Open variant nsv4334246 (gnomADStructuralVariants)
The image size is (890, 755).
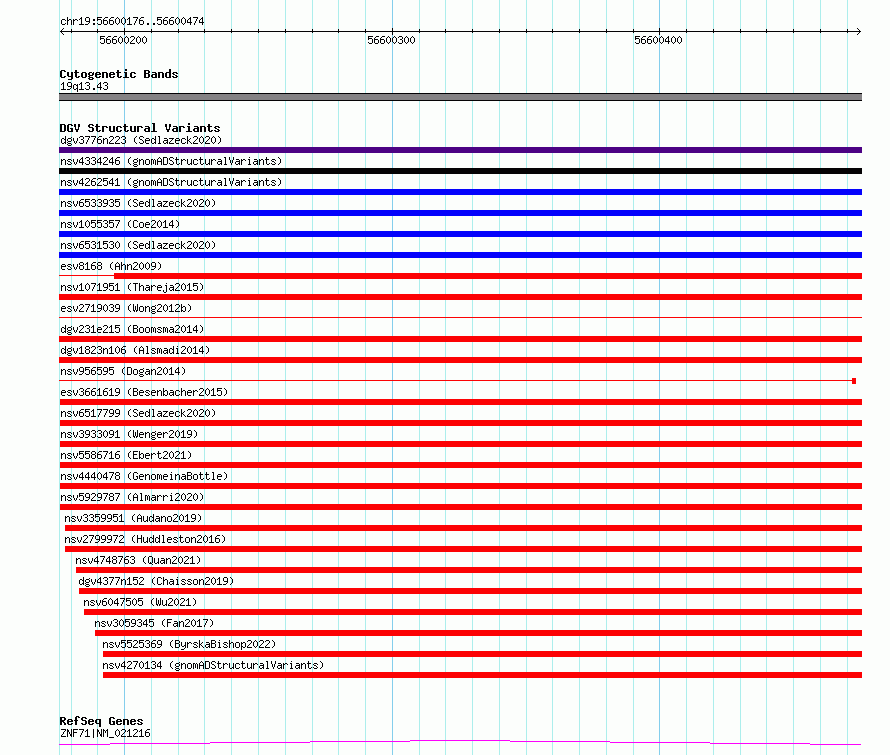coord(171,161)
